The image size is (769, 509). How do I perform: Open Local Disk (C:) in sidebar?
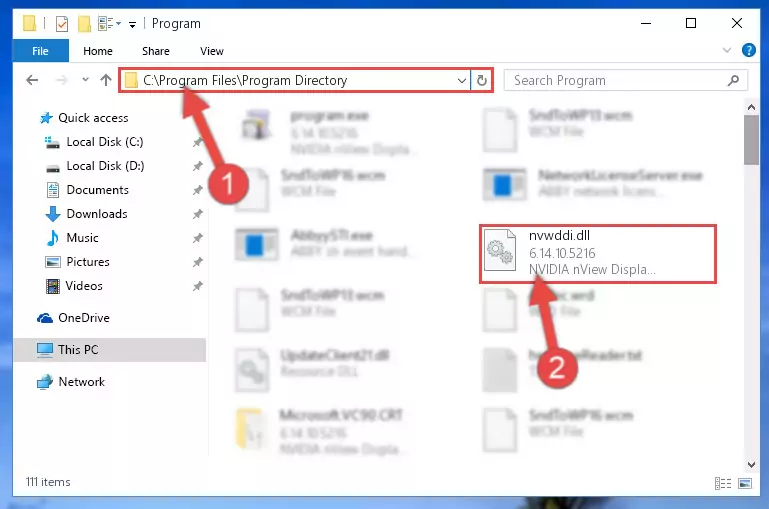tap(94, 142)
